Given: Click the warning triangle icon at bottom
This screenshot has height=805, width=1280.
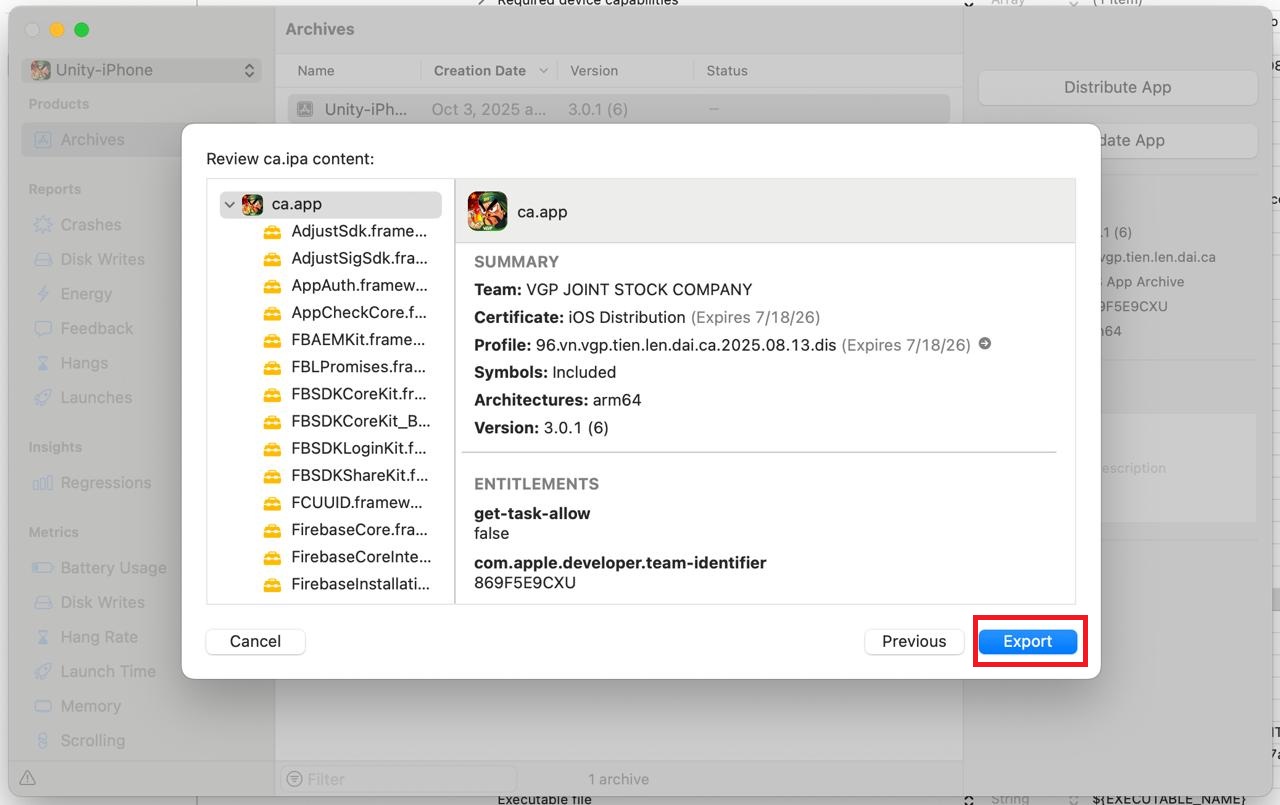Looking at the screenshot, I should click(28, 778).
